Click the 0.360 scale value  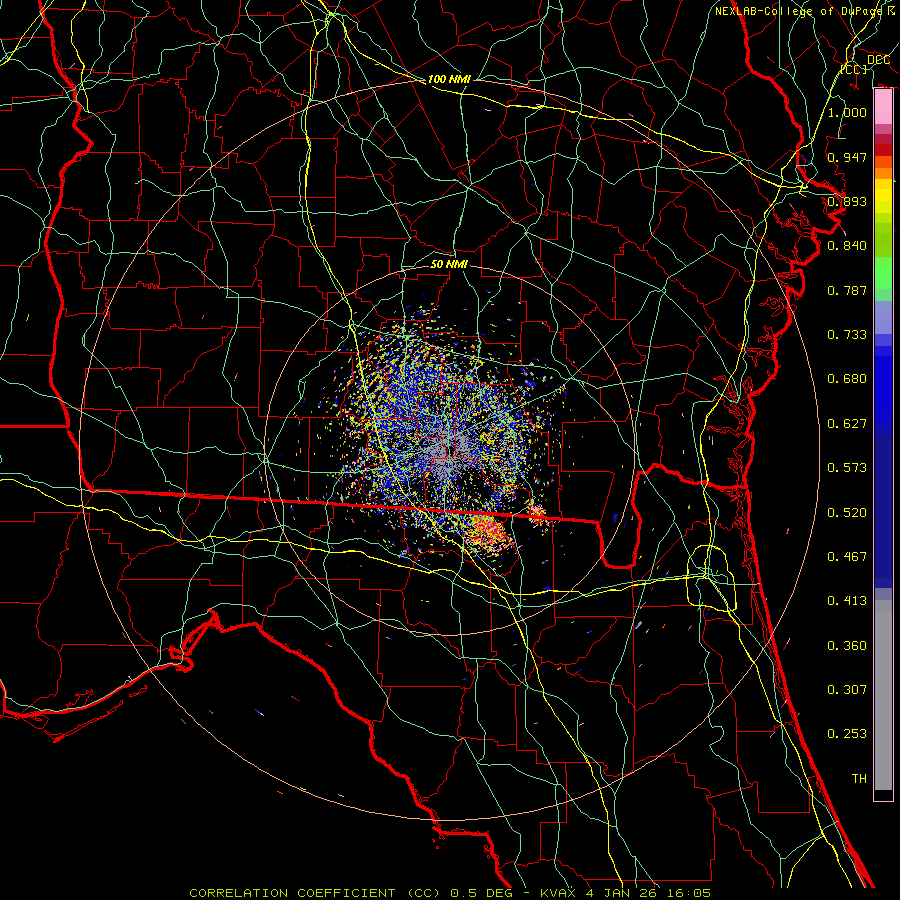click(x=847, y=646)
